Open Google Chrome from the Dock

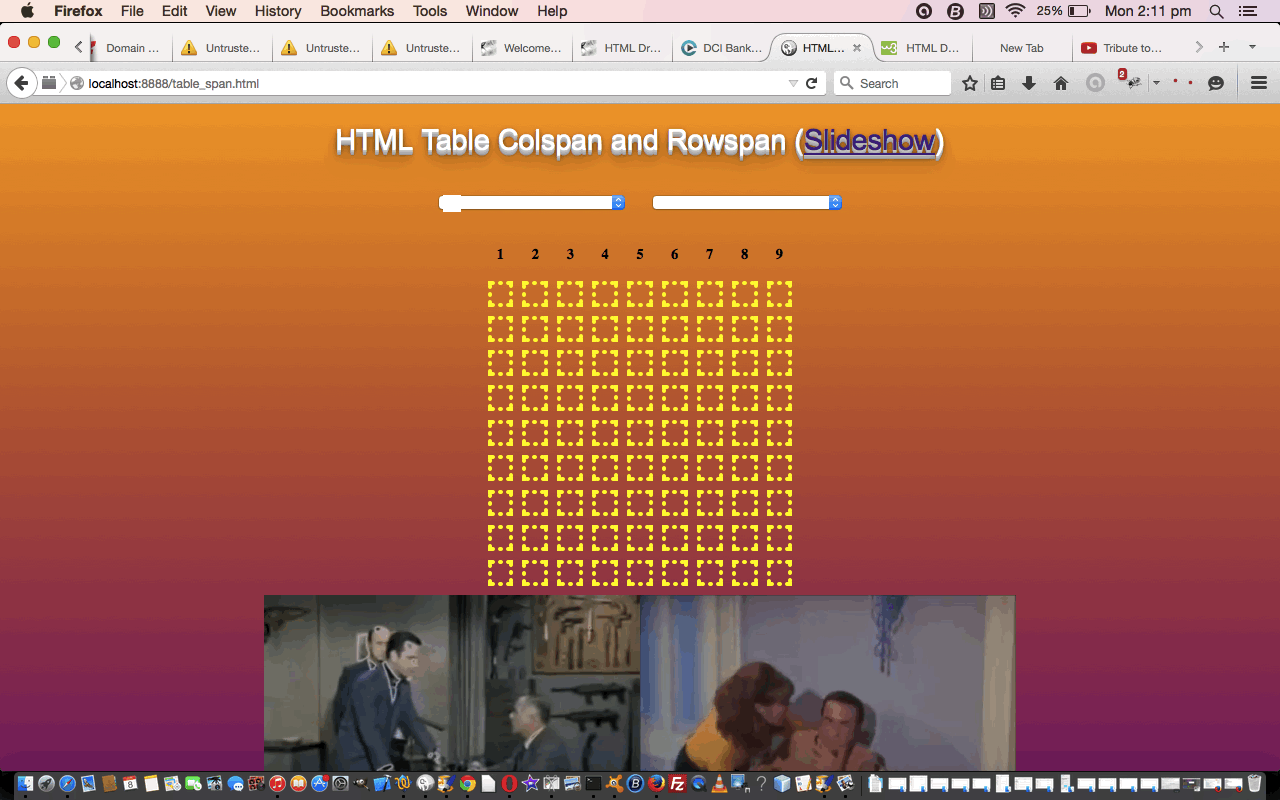pyautogui.click(x=467, y=784)
